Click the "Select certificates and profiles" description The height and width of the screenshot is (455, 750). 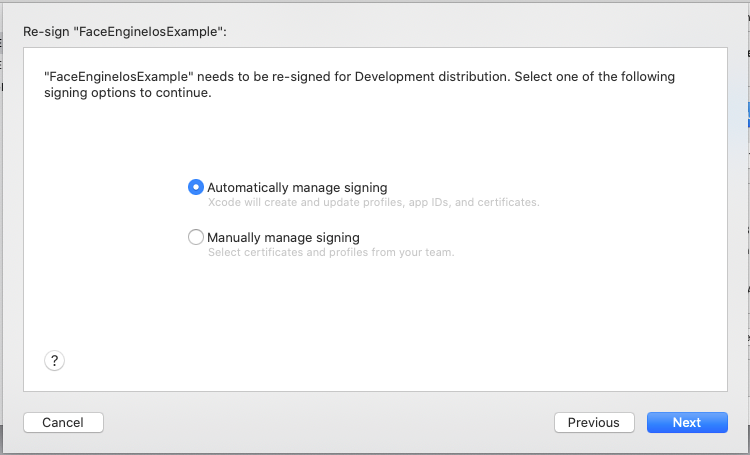point(330,252)
